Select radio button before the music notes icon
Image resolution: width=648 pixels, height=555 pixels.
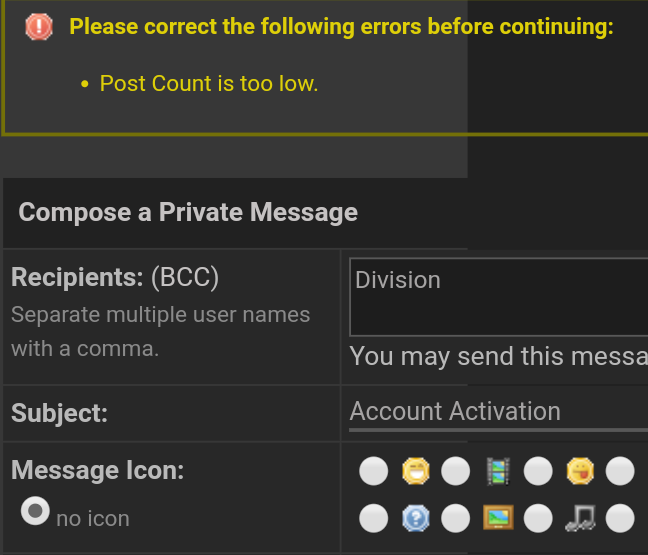538,518
